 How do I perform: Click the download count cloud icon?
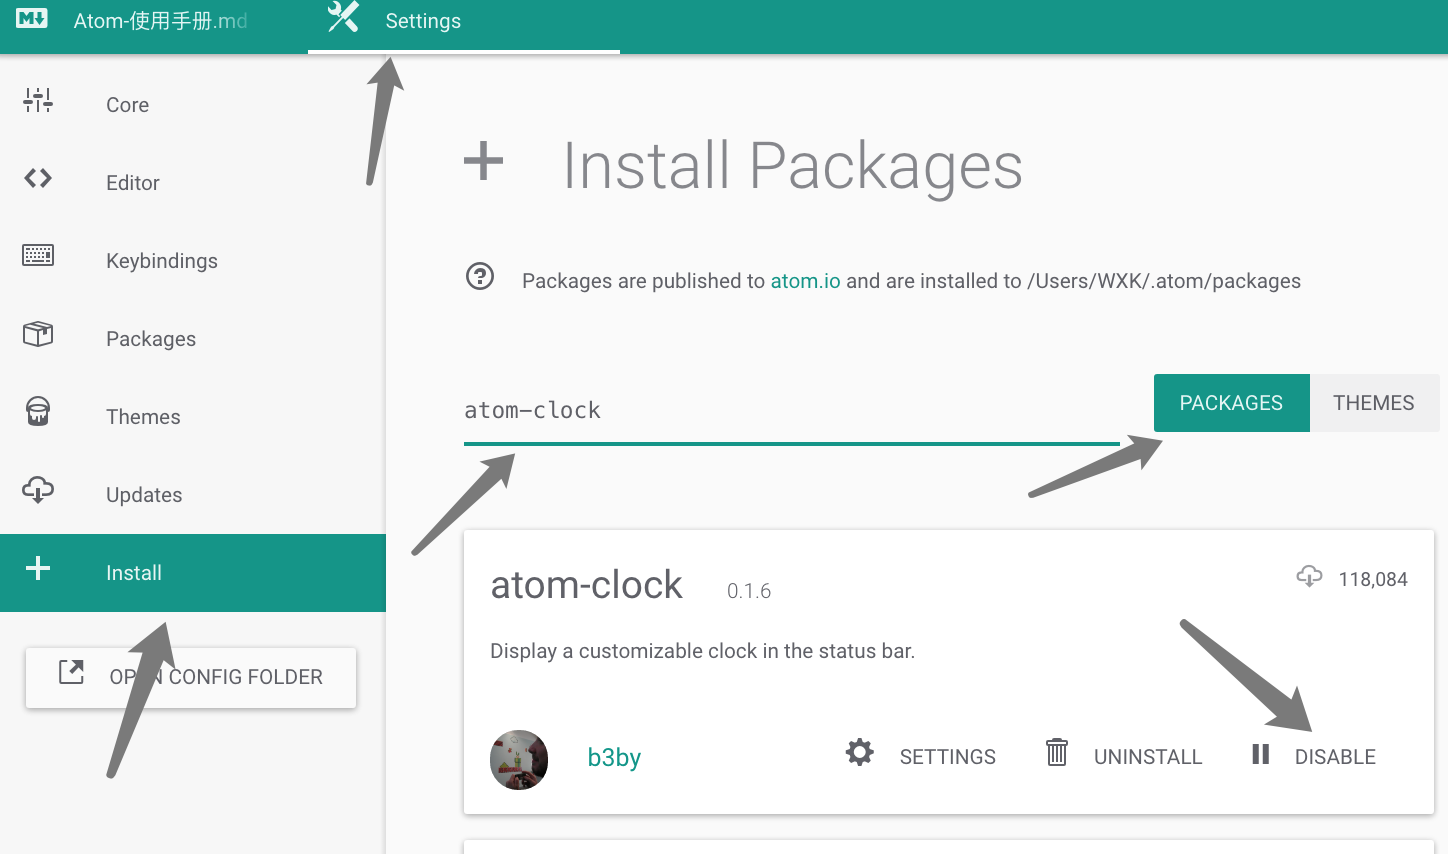1309,577
